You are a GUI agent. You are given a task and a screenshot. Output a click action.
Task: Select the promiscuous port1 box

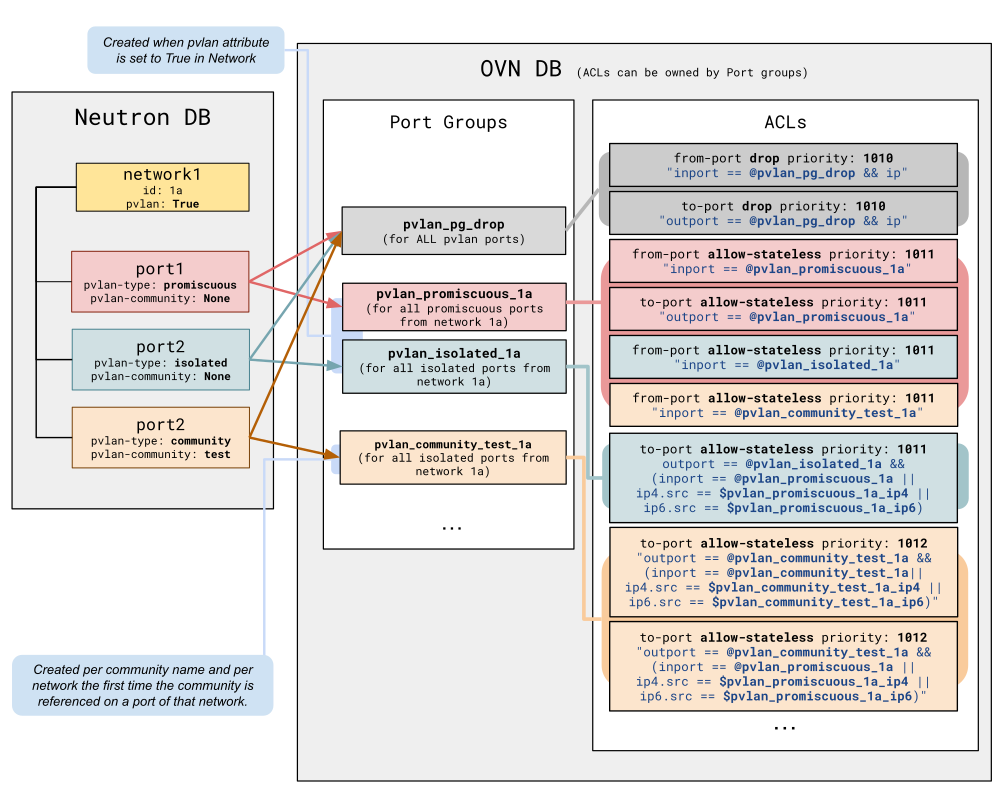pyautogui.click(x=160, y=281)
